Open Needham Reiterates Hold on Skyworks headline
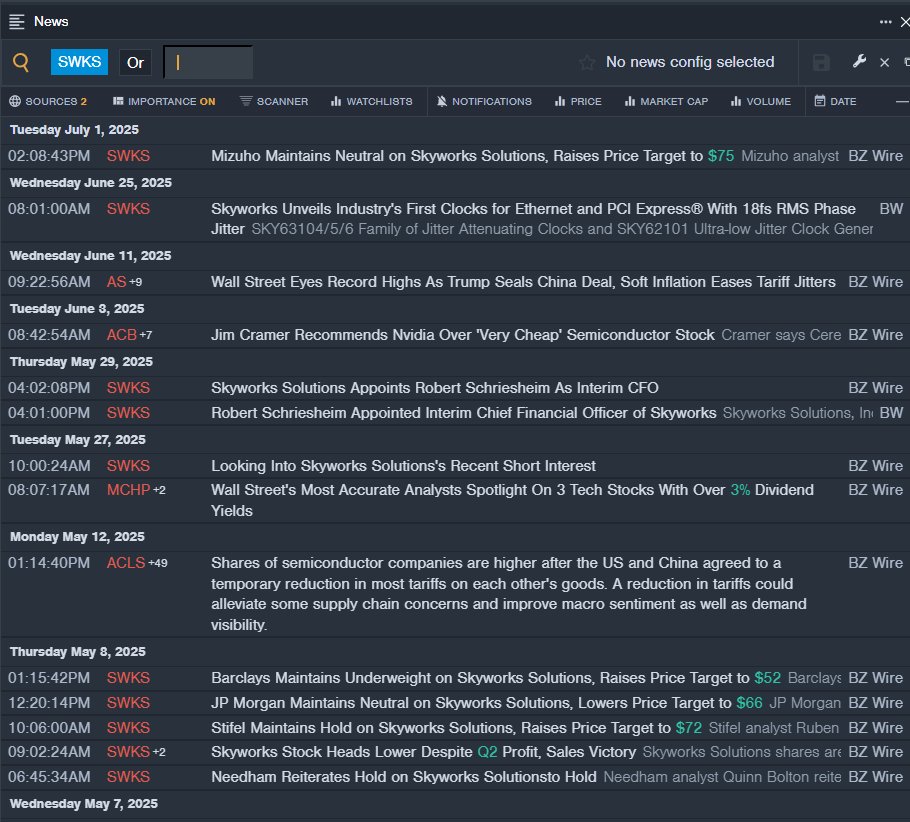The width and height of the screenshot is (910, 822). click(404, 777)
